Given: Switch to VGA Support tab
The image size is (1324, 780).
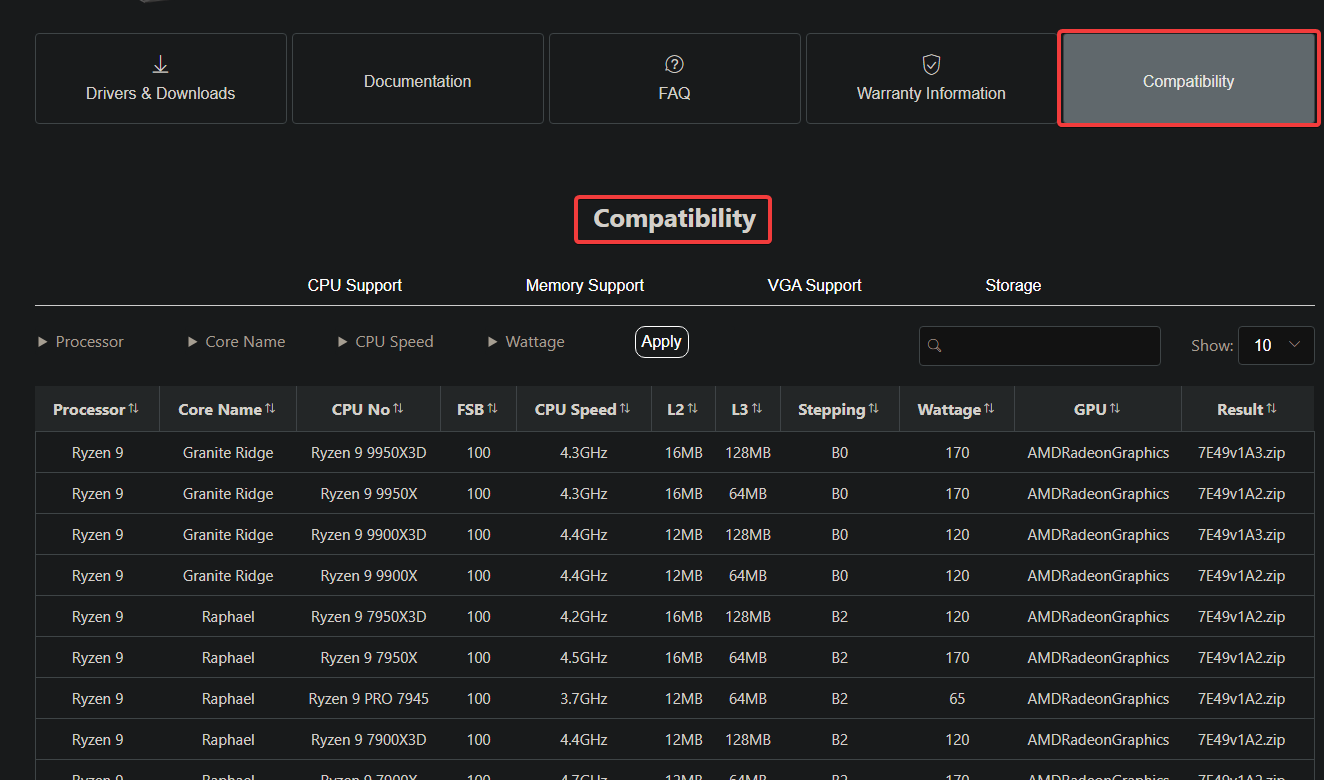Looking at the screenshot, I should [x=815, y=285].
